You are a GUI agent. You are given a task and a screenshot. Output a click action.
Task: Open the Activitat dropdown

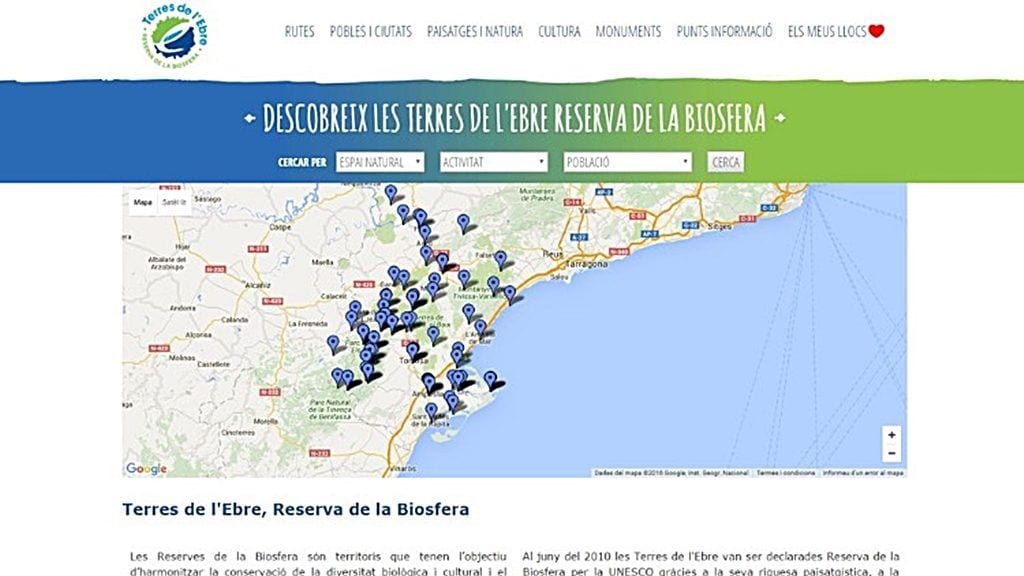(494, 162)
